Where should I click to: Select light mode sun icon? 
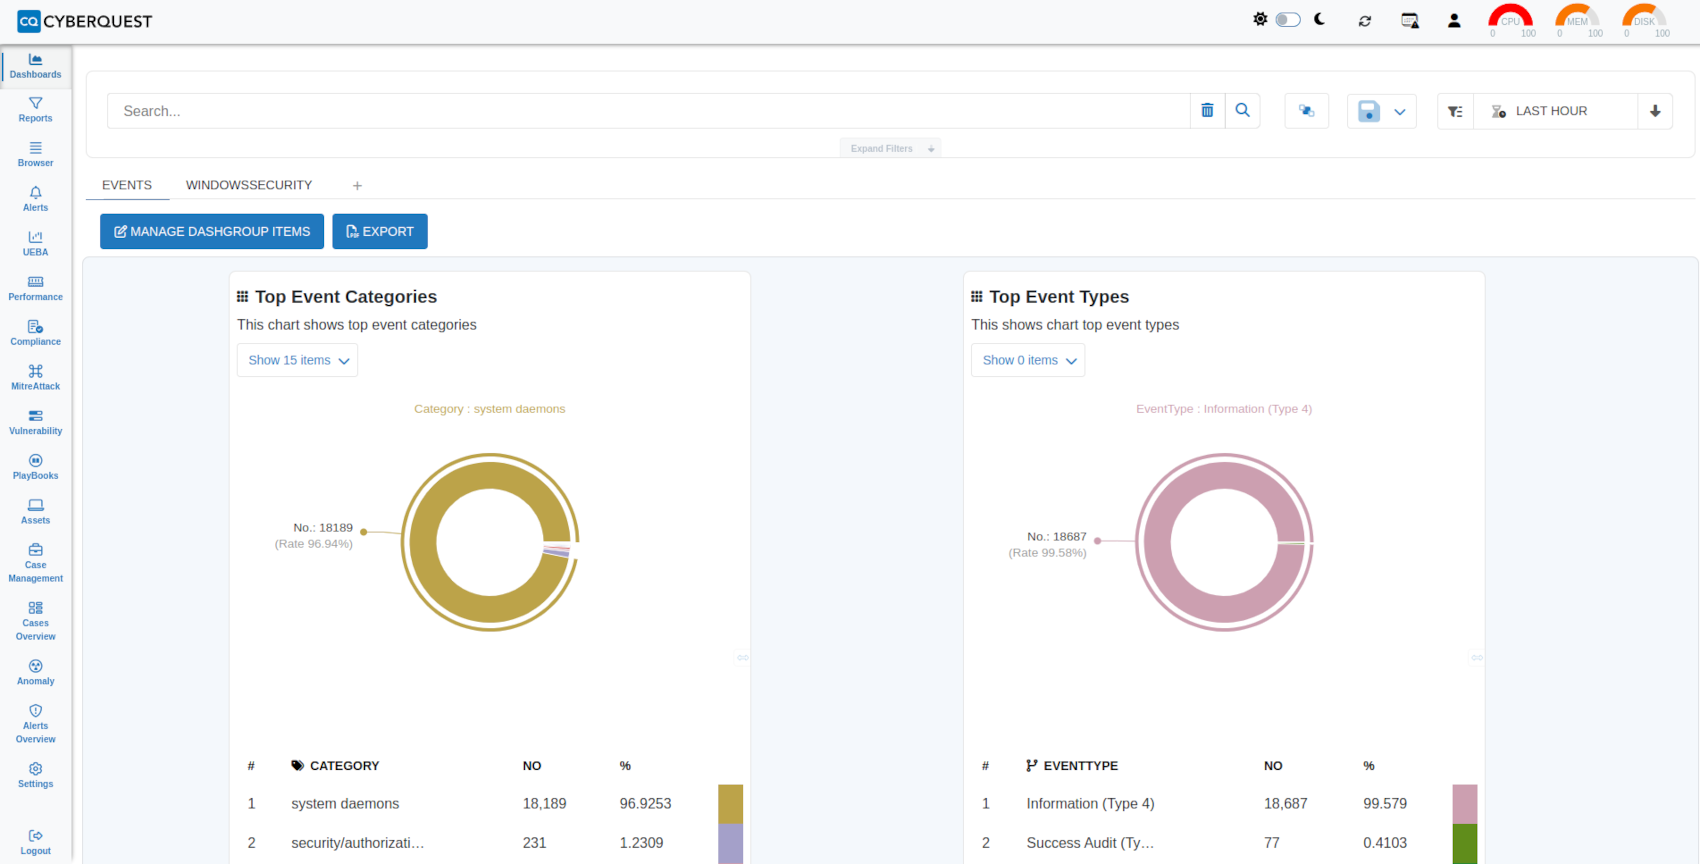pos(1260,20)
